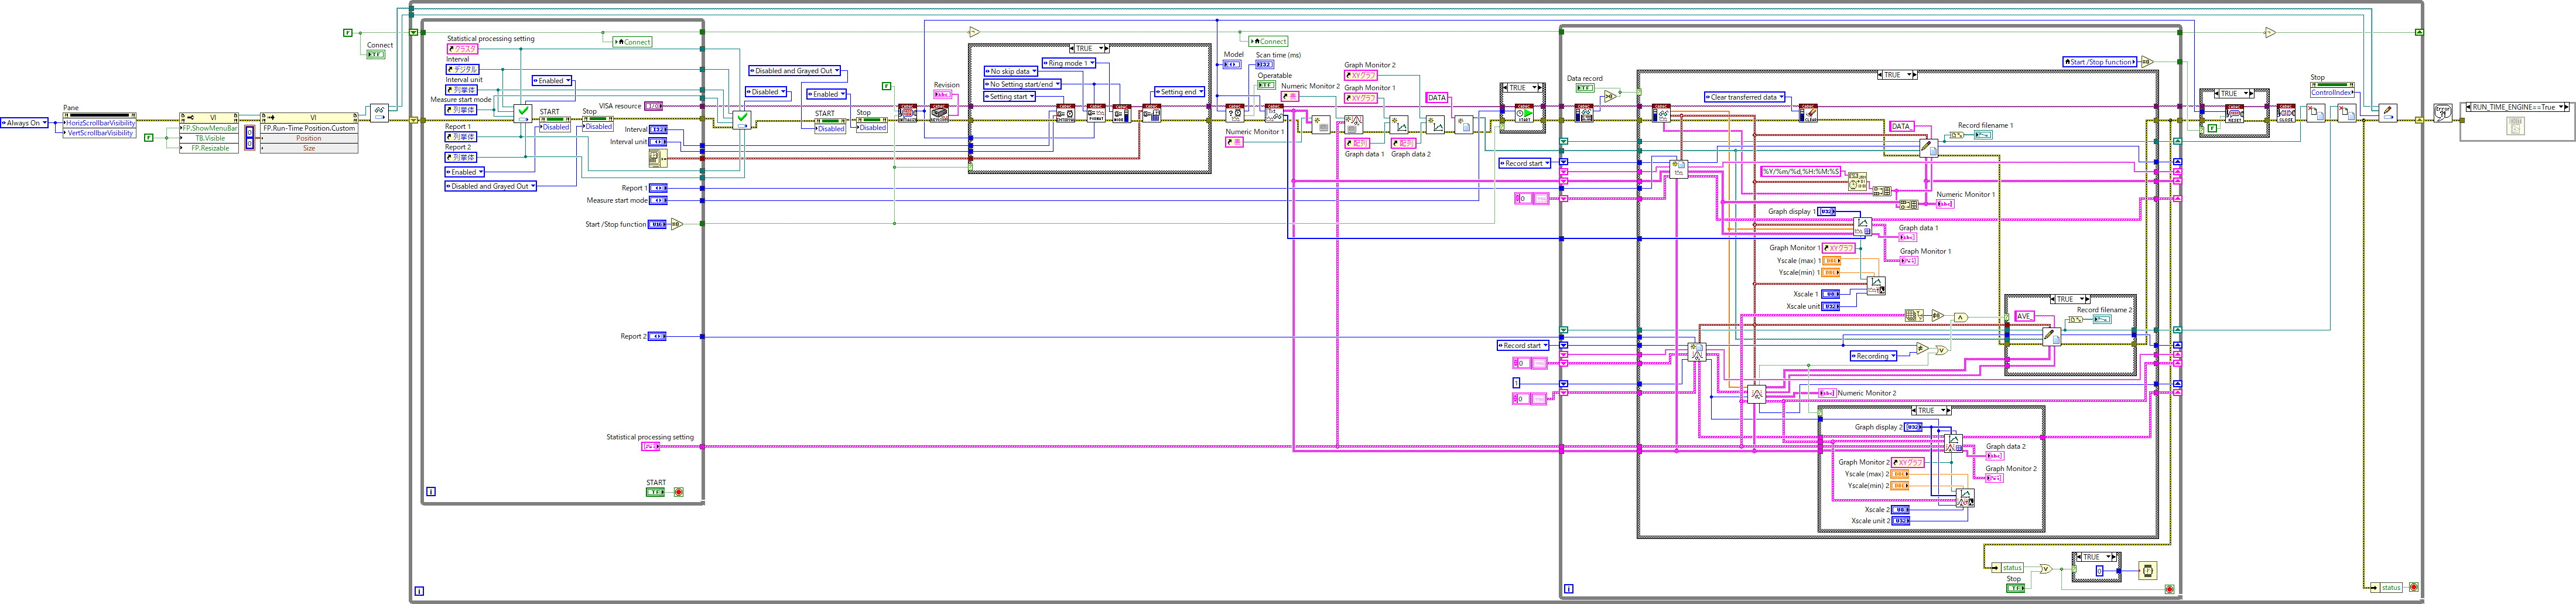The image size is (2576, 604).
Task: Select the CADAC FORMAT VI icon
Action: 1096,113
